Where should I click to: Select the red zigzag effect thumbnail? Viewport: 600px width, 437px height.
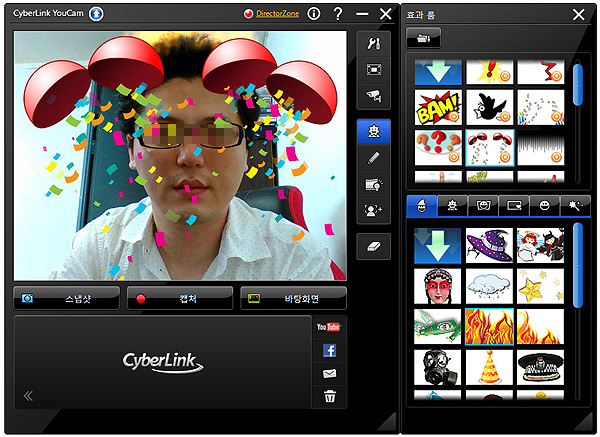(541, 72)
